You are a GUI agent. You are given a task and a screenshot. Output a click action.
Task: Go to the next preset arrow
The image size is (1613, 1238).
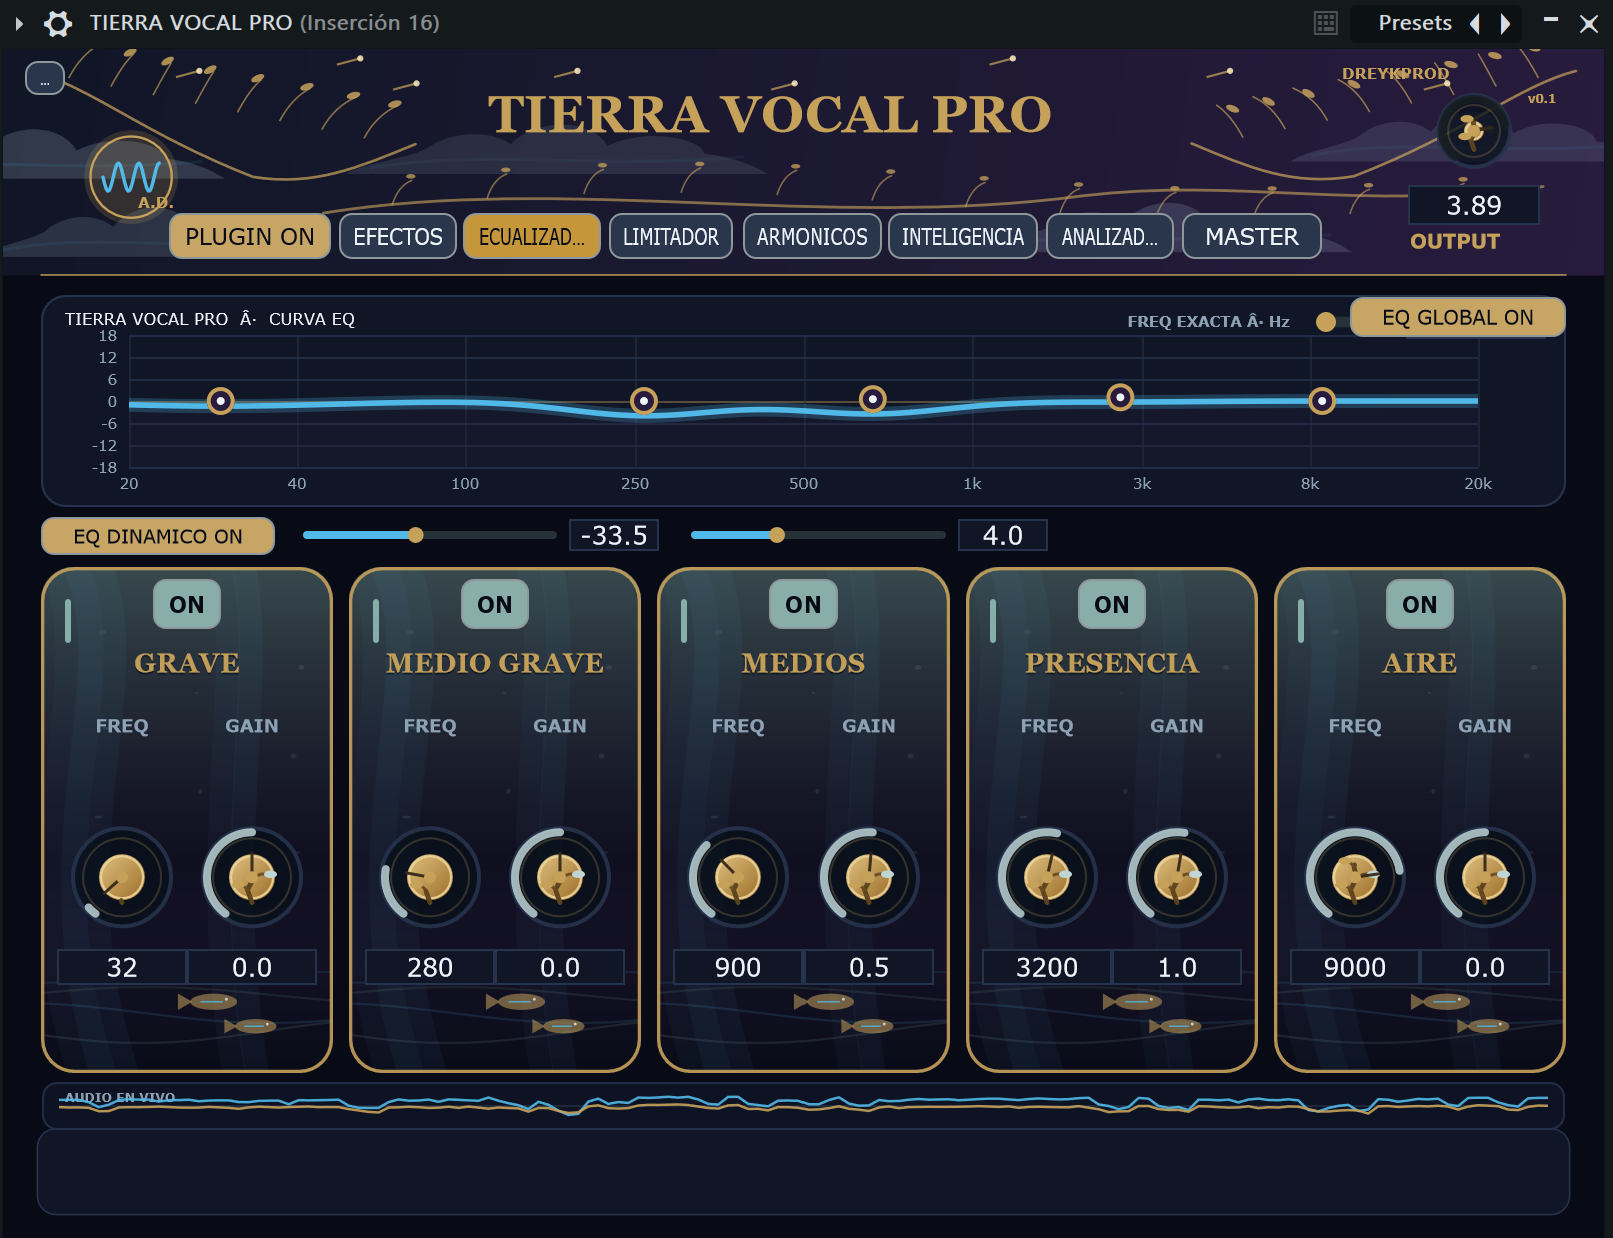[x=1505, y=23]
